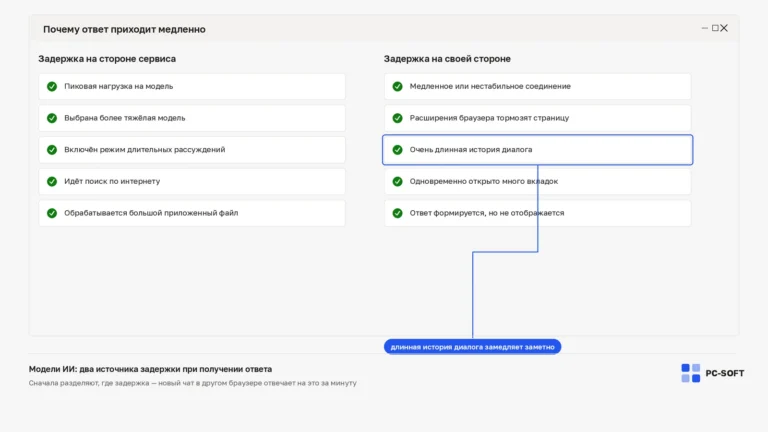Select Задержка на стороне сервиса heading
Screen dimensions: 768x432
click(x=107, y=59)
